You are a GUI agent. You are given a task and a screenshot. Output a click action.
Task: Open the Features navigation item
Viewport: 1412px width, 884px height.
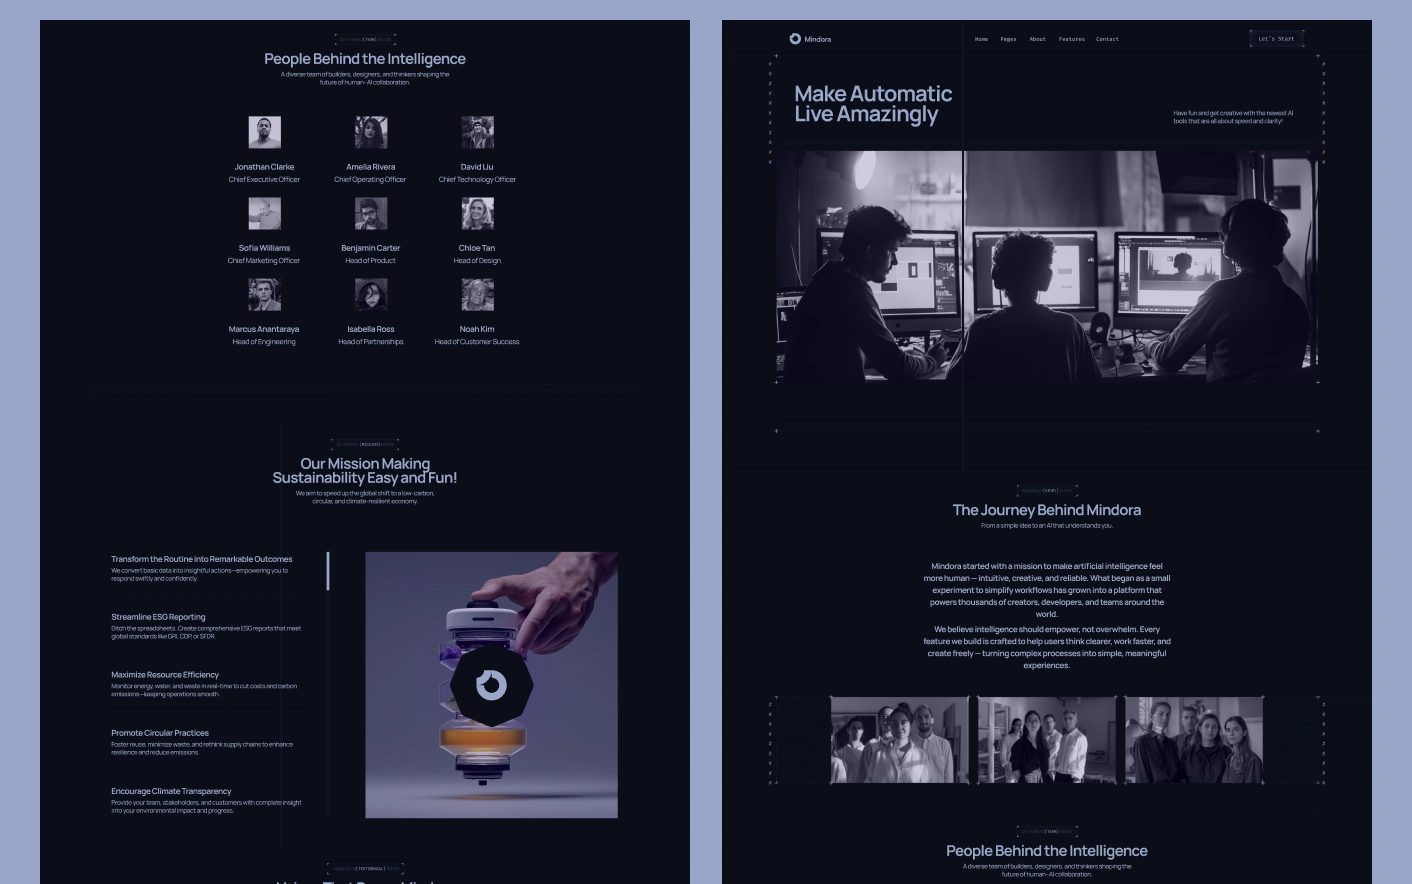(x=1071, y=40)
